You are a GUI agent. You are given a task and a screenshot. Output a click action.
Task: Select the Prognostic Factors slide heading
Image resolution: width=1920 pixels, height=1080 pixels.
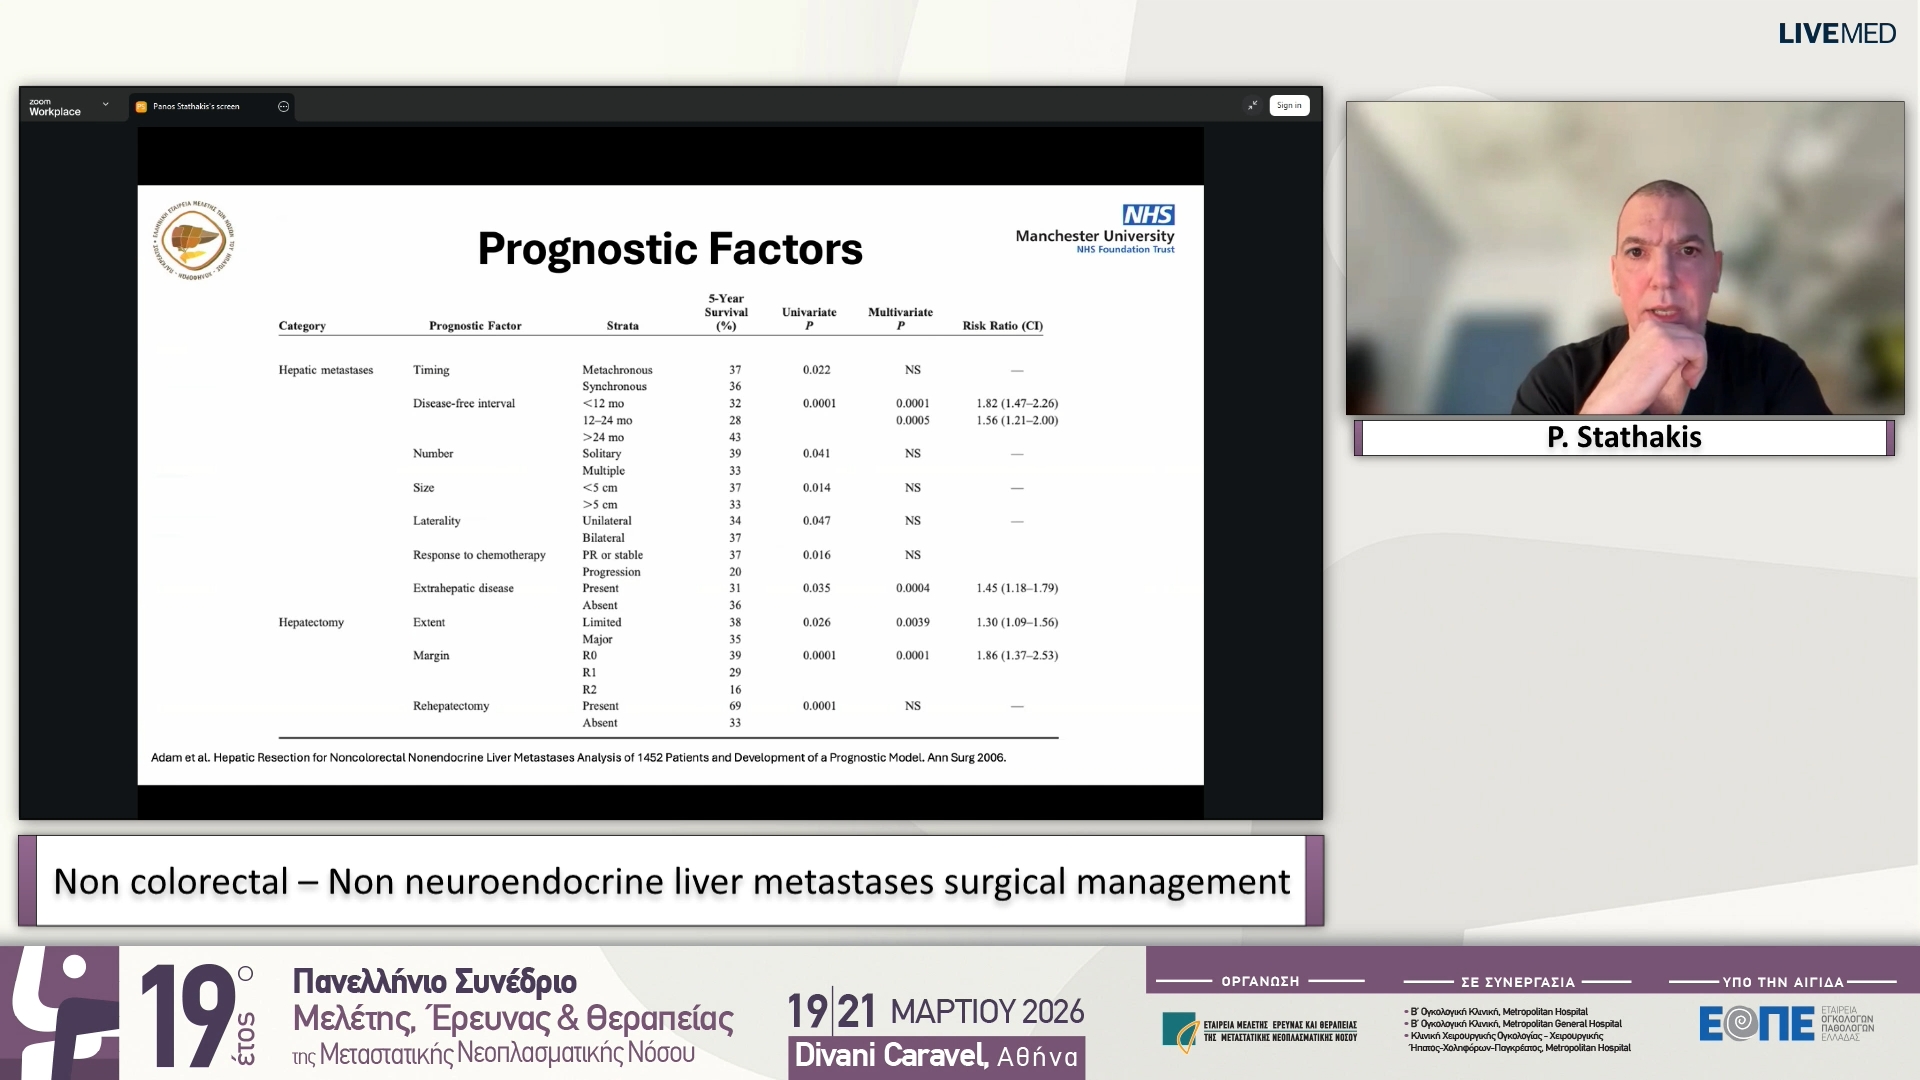[x=670, y=249]
